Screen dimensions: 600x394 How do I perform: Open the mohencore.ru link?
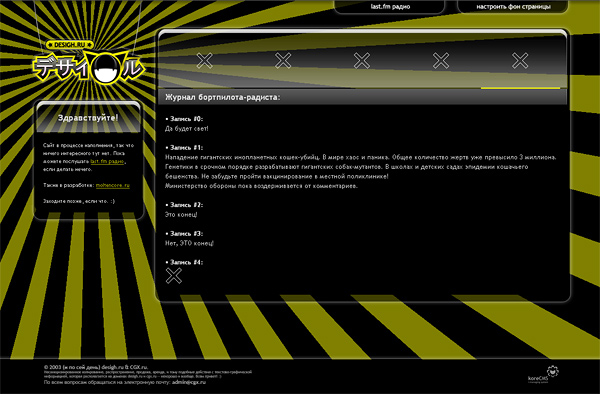tap(112, 185)
